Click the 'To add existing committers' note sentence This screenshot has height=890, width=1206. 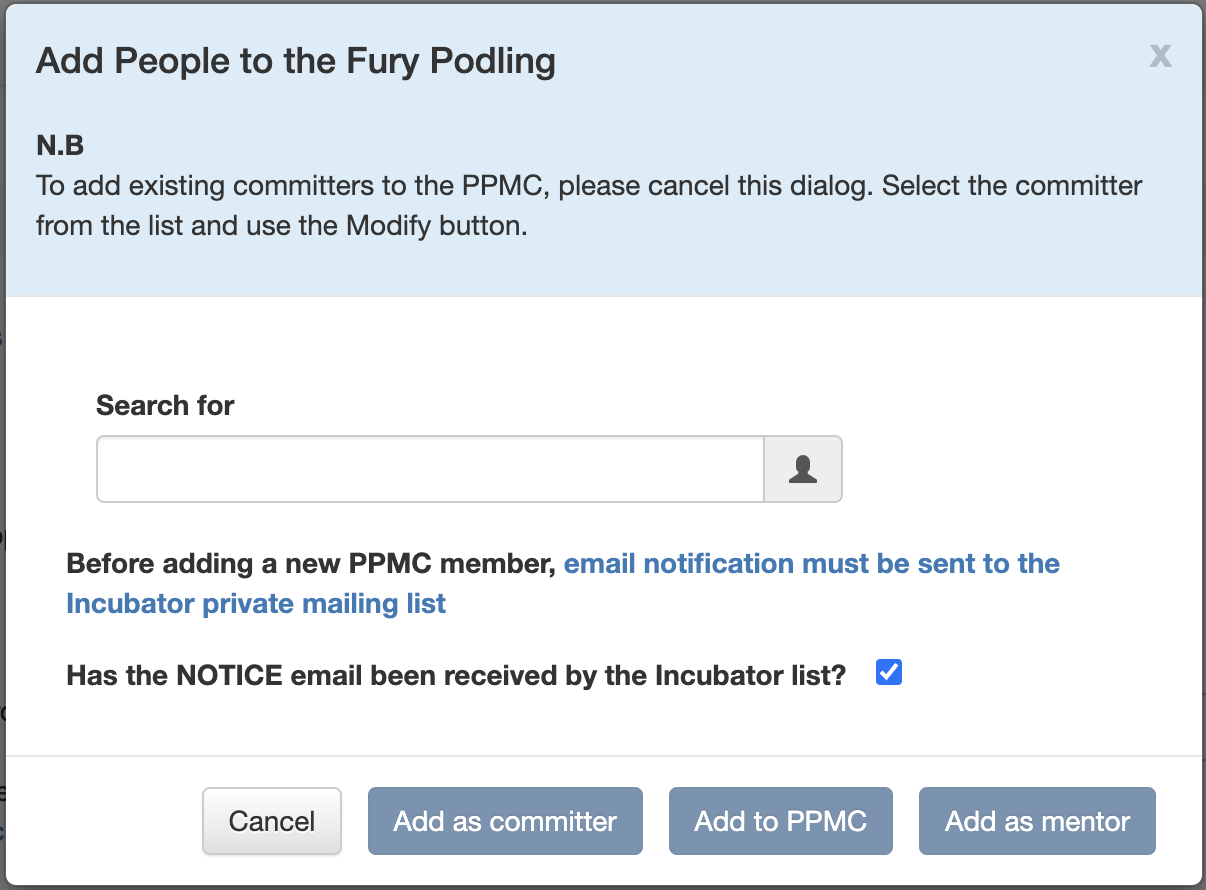pos(455,186)
